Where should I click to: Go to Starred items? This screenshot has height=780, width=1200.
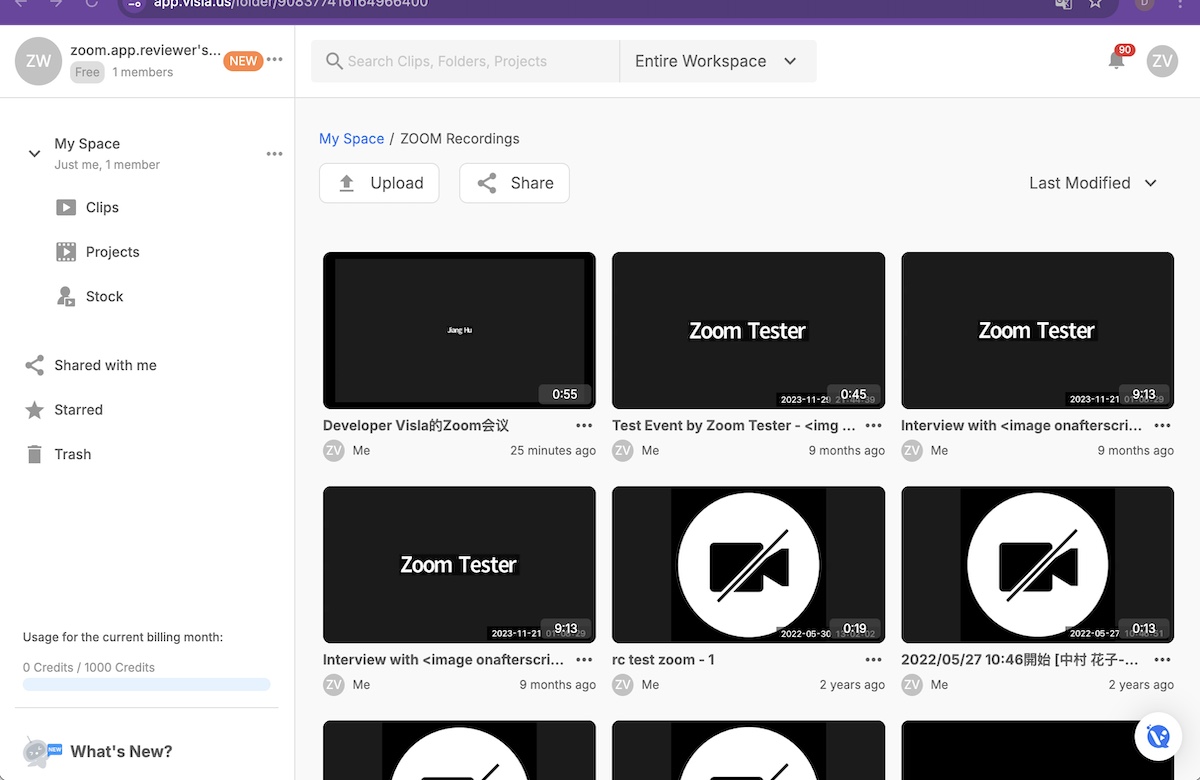78,409
